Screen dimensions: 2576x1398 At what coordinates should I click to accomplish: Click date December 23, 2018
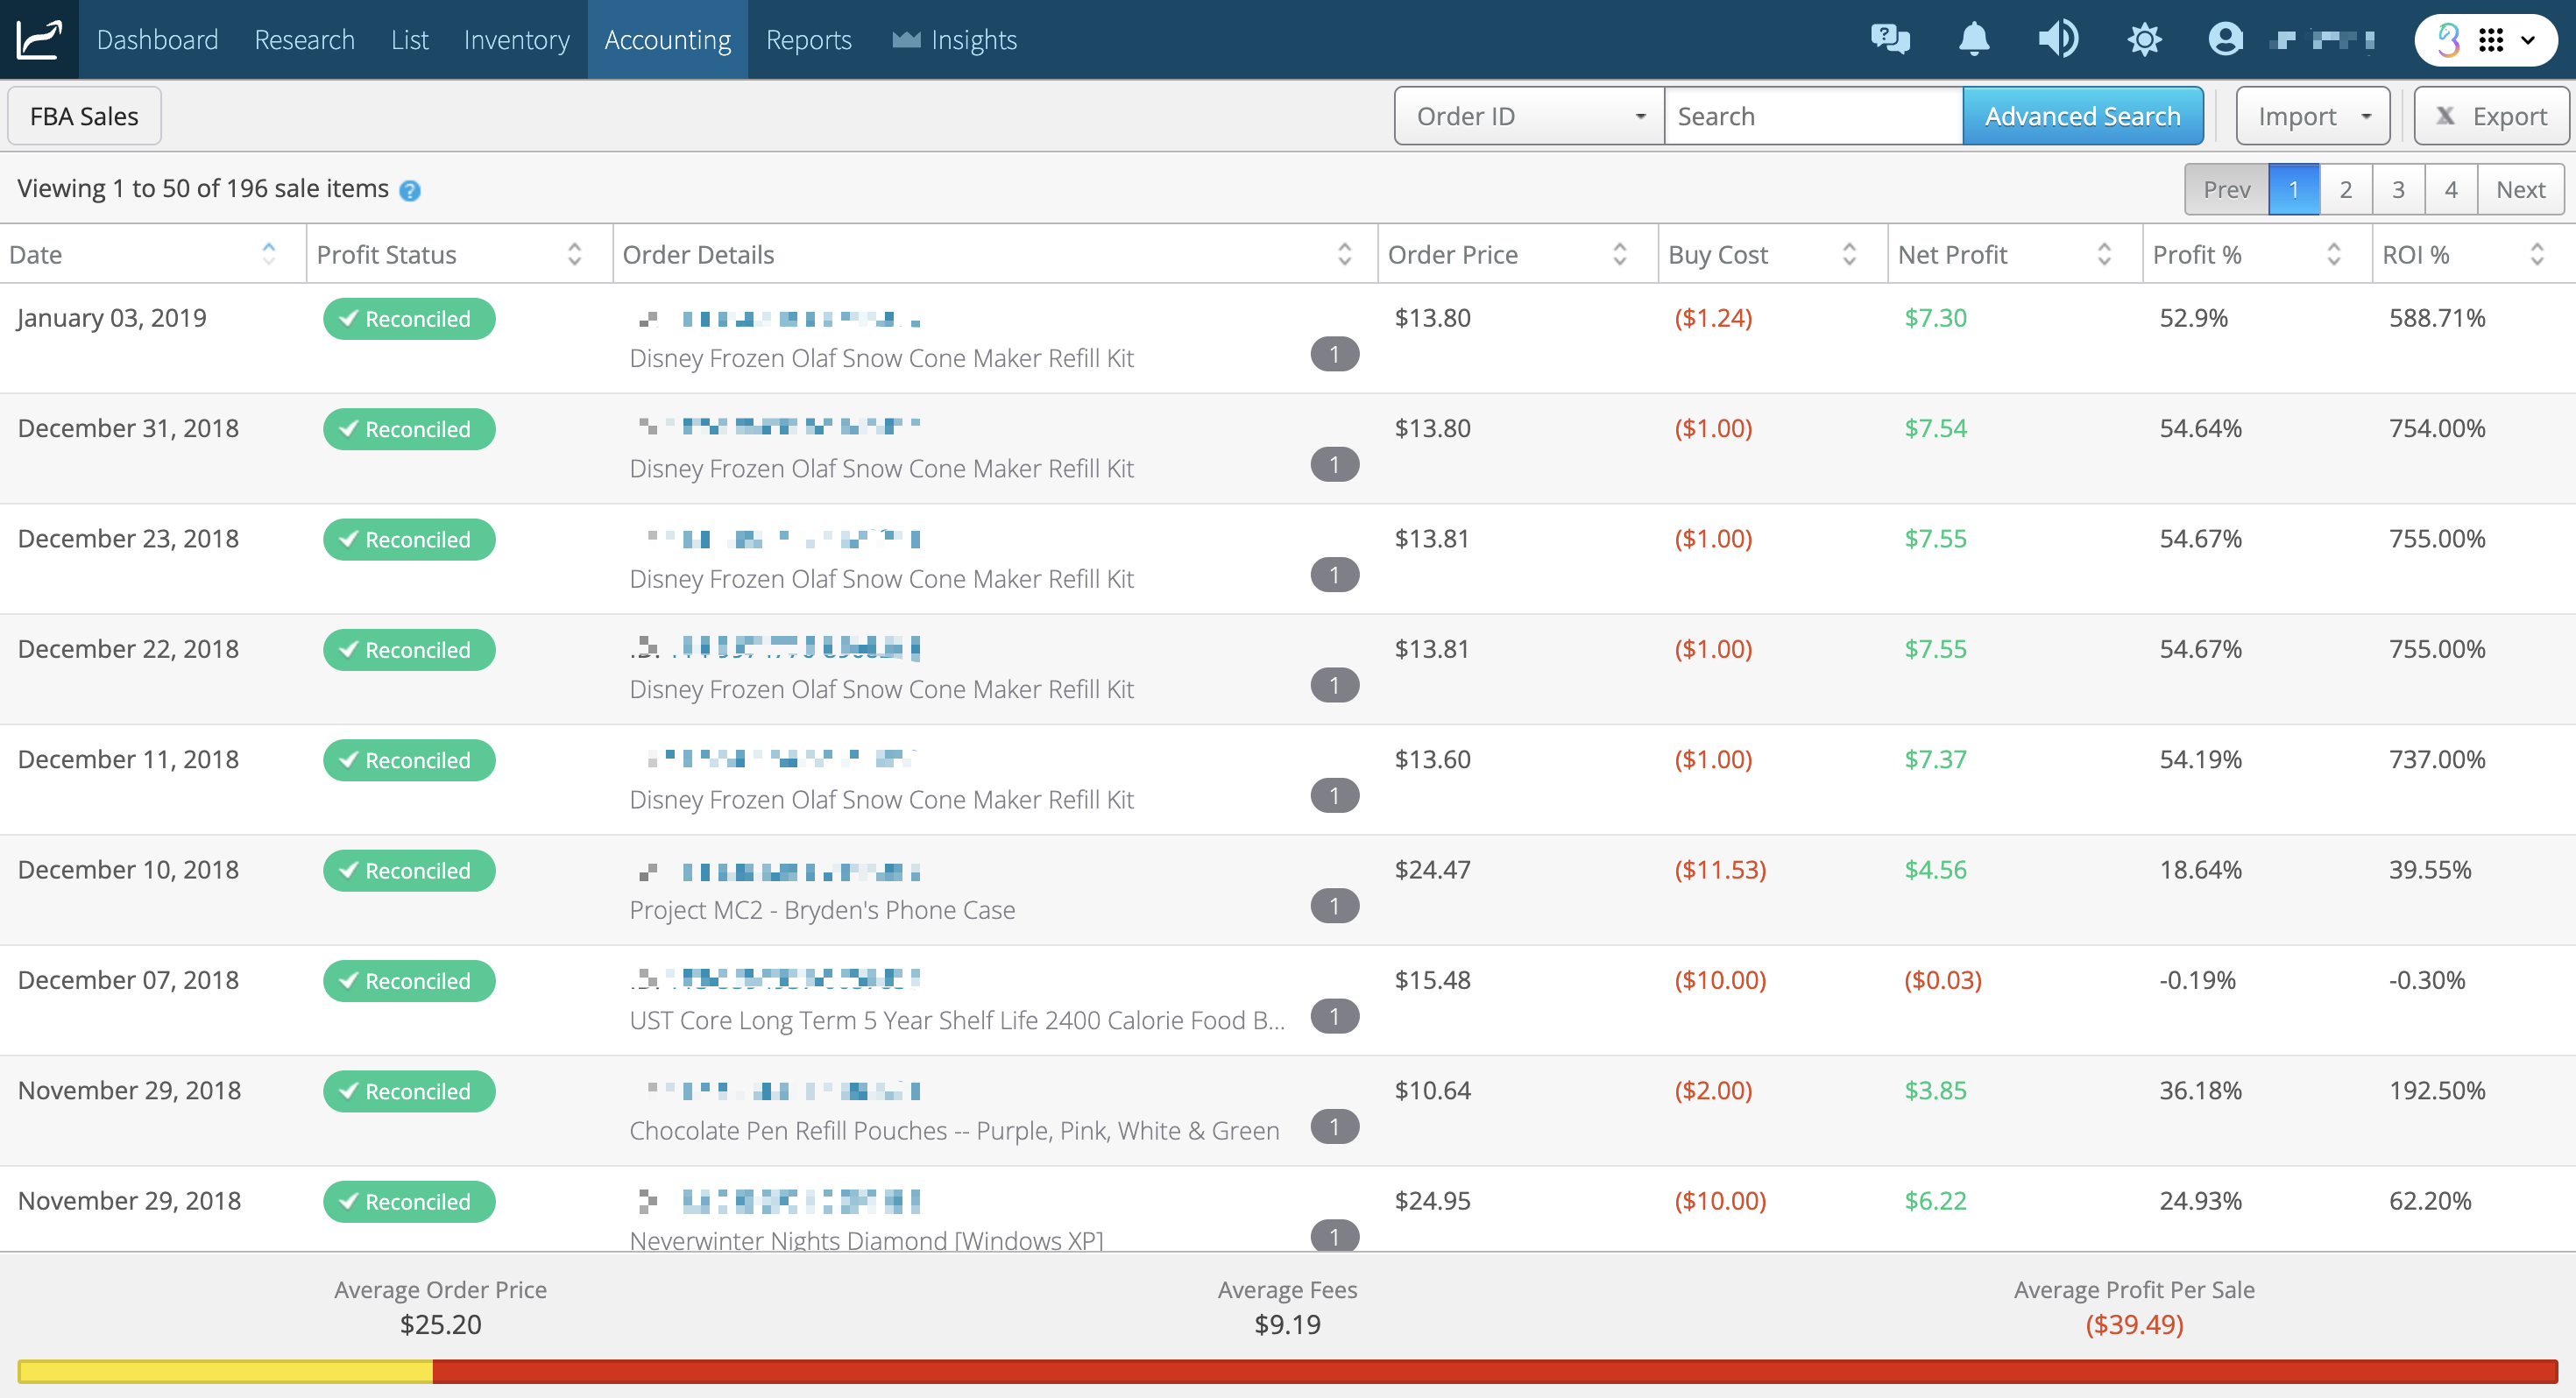[x=128, y=539]
